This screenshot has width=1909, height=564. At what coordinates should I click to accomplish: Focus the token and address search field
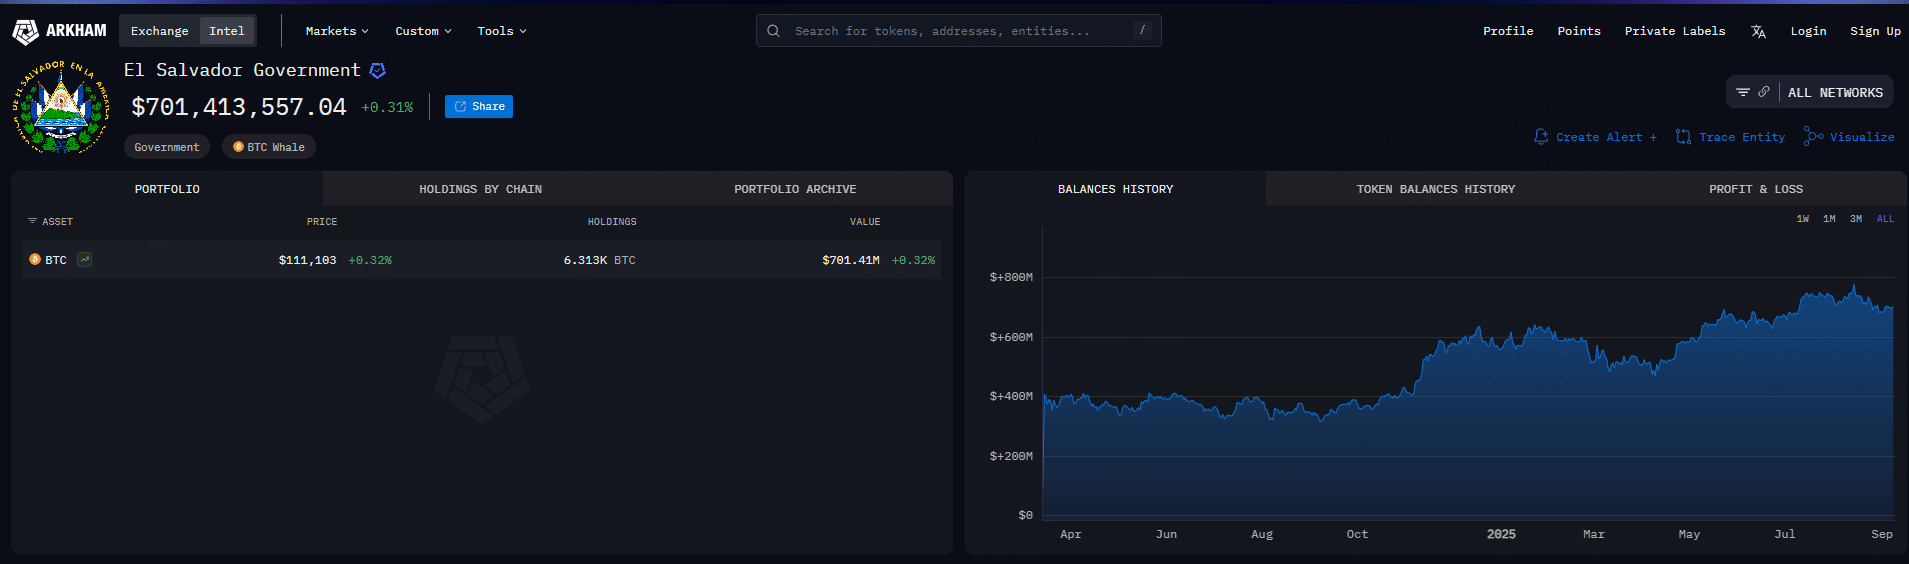coord(958,31)
